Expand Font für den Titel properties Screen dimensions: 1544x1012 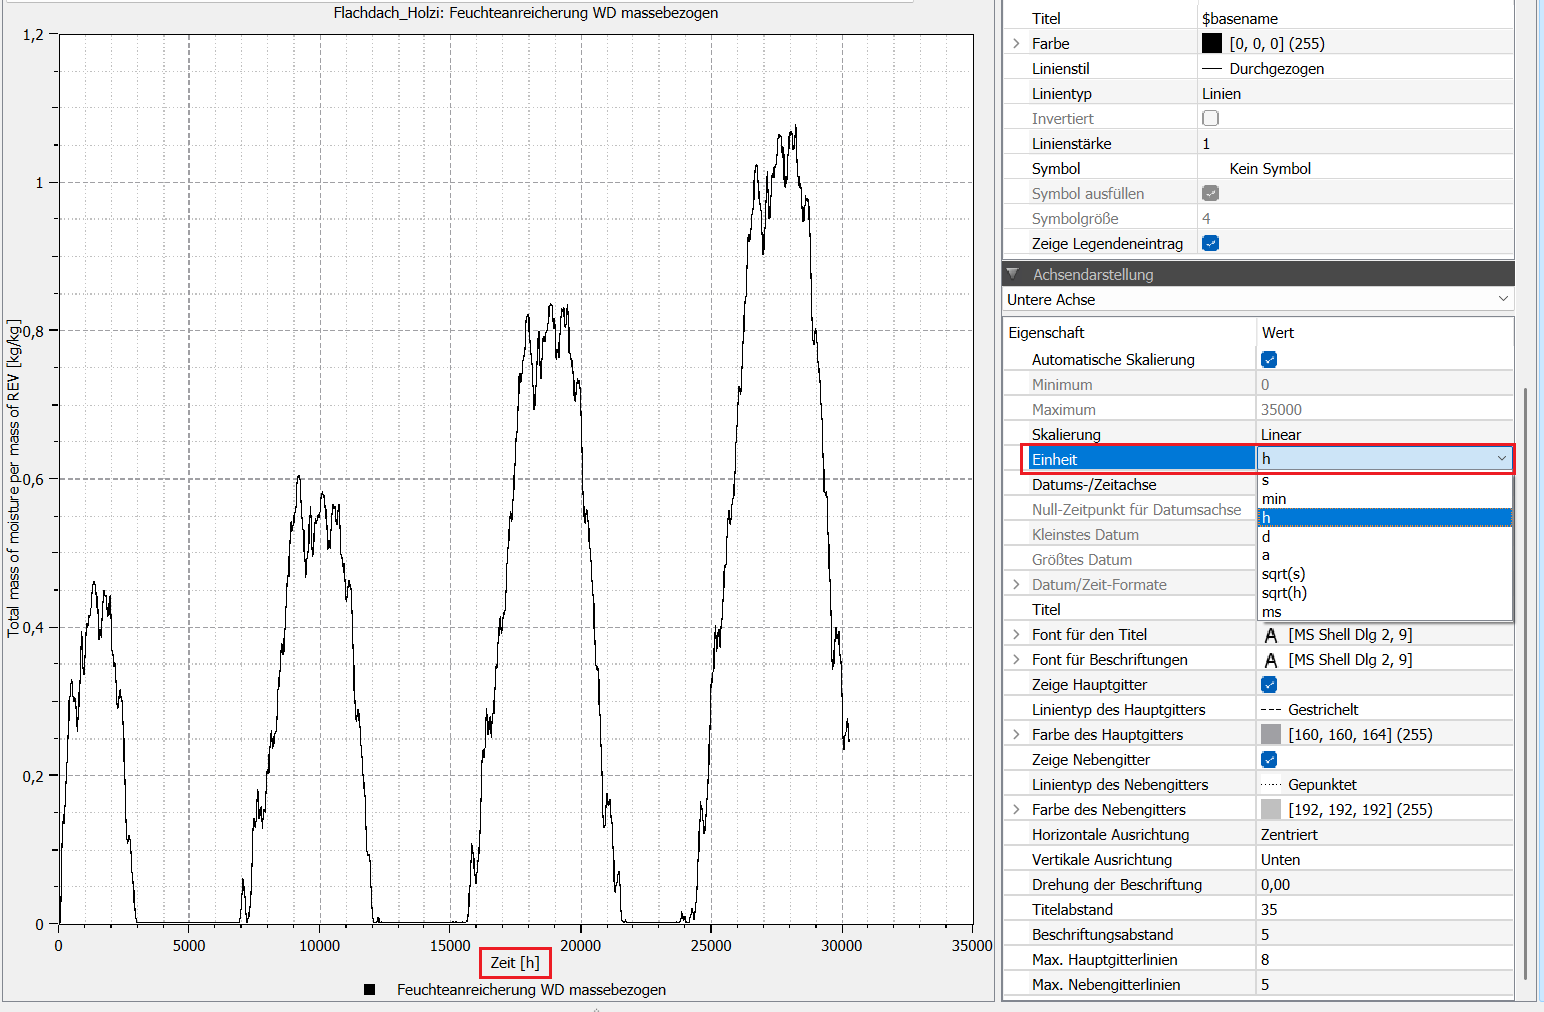click(x=1016, y=634)
